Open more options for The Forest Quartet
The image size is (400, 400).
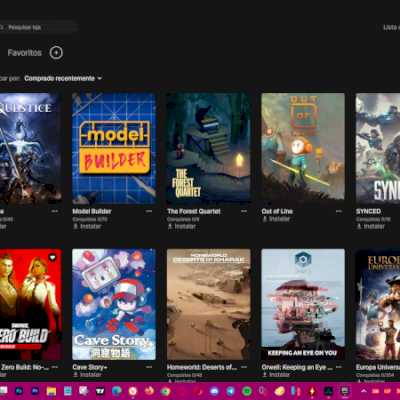244,211
